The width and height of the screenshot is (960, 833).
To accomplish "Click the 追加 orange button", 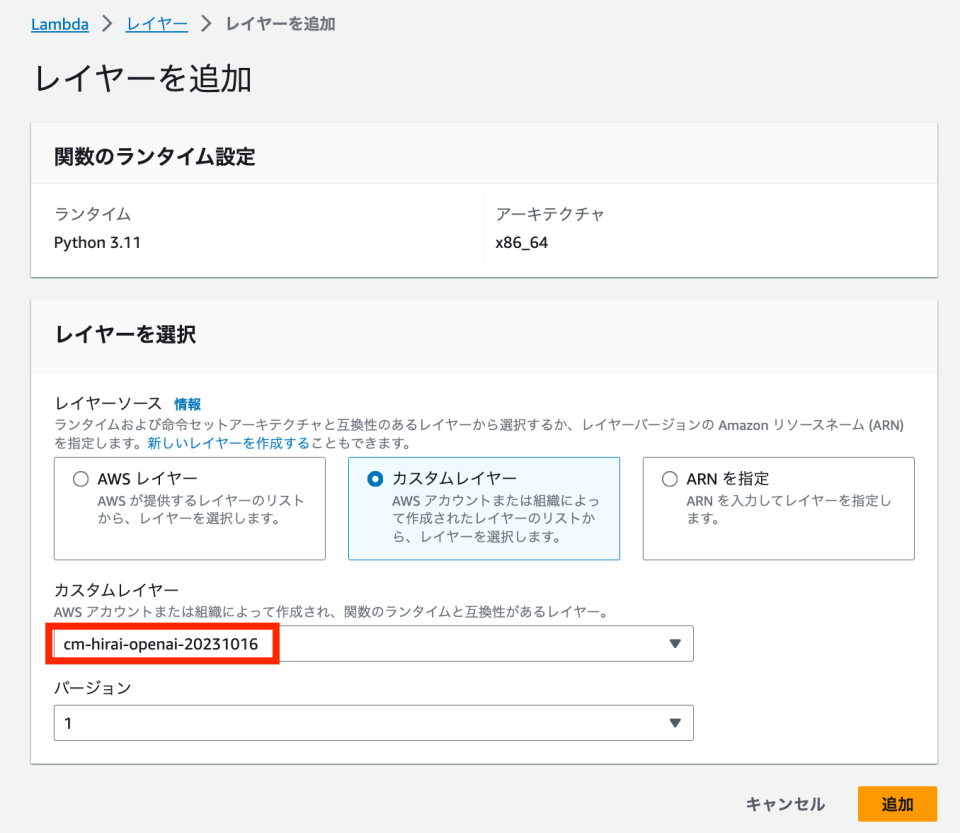I will (x=897, y=804).
